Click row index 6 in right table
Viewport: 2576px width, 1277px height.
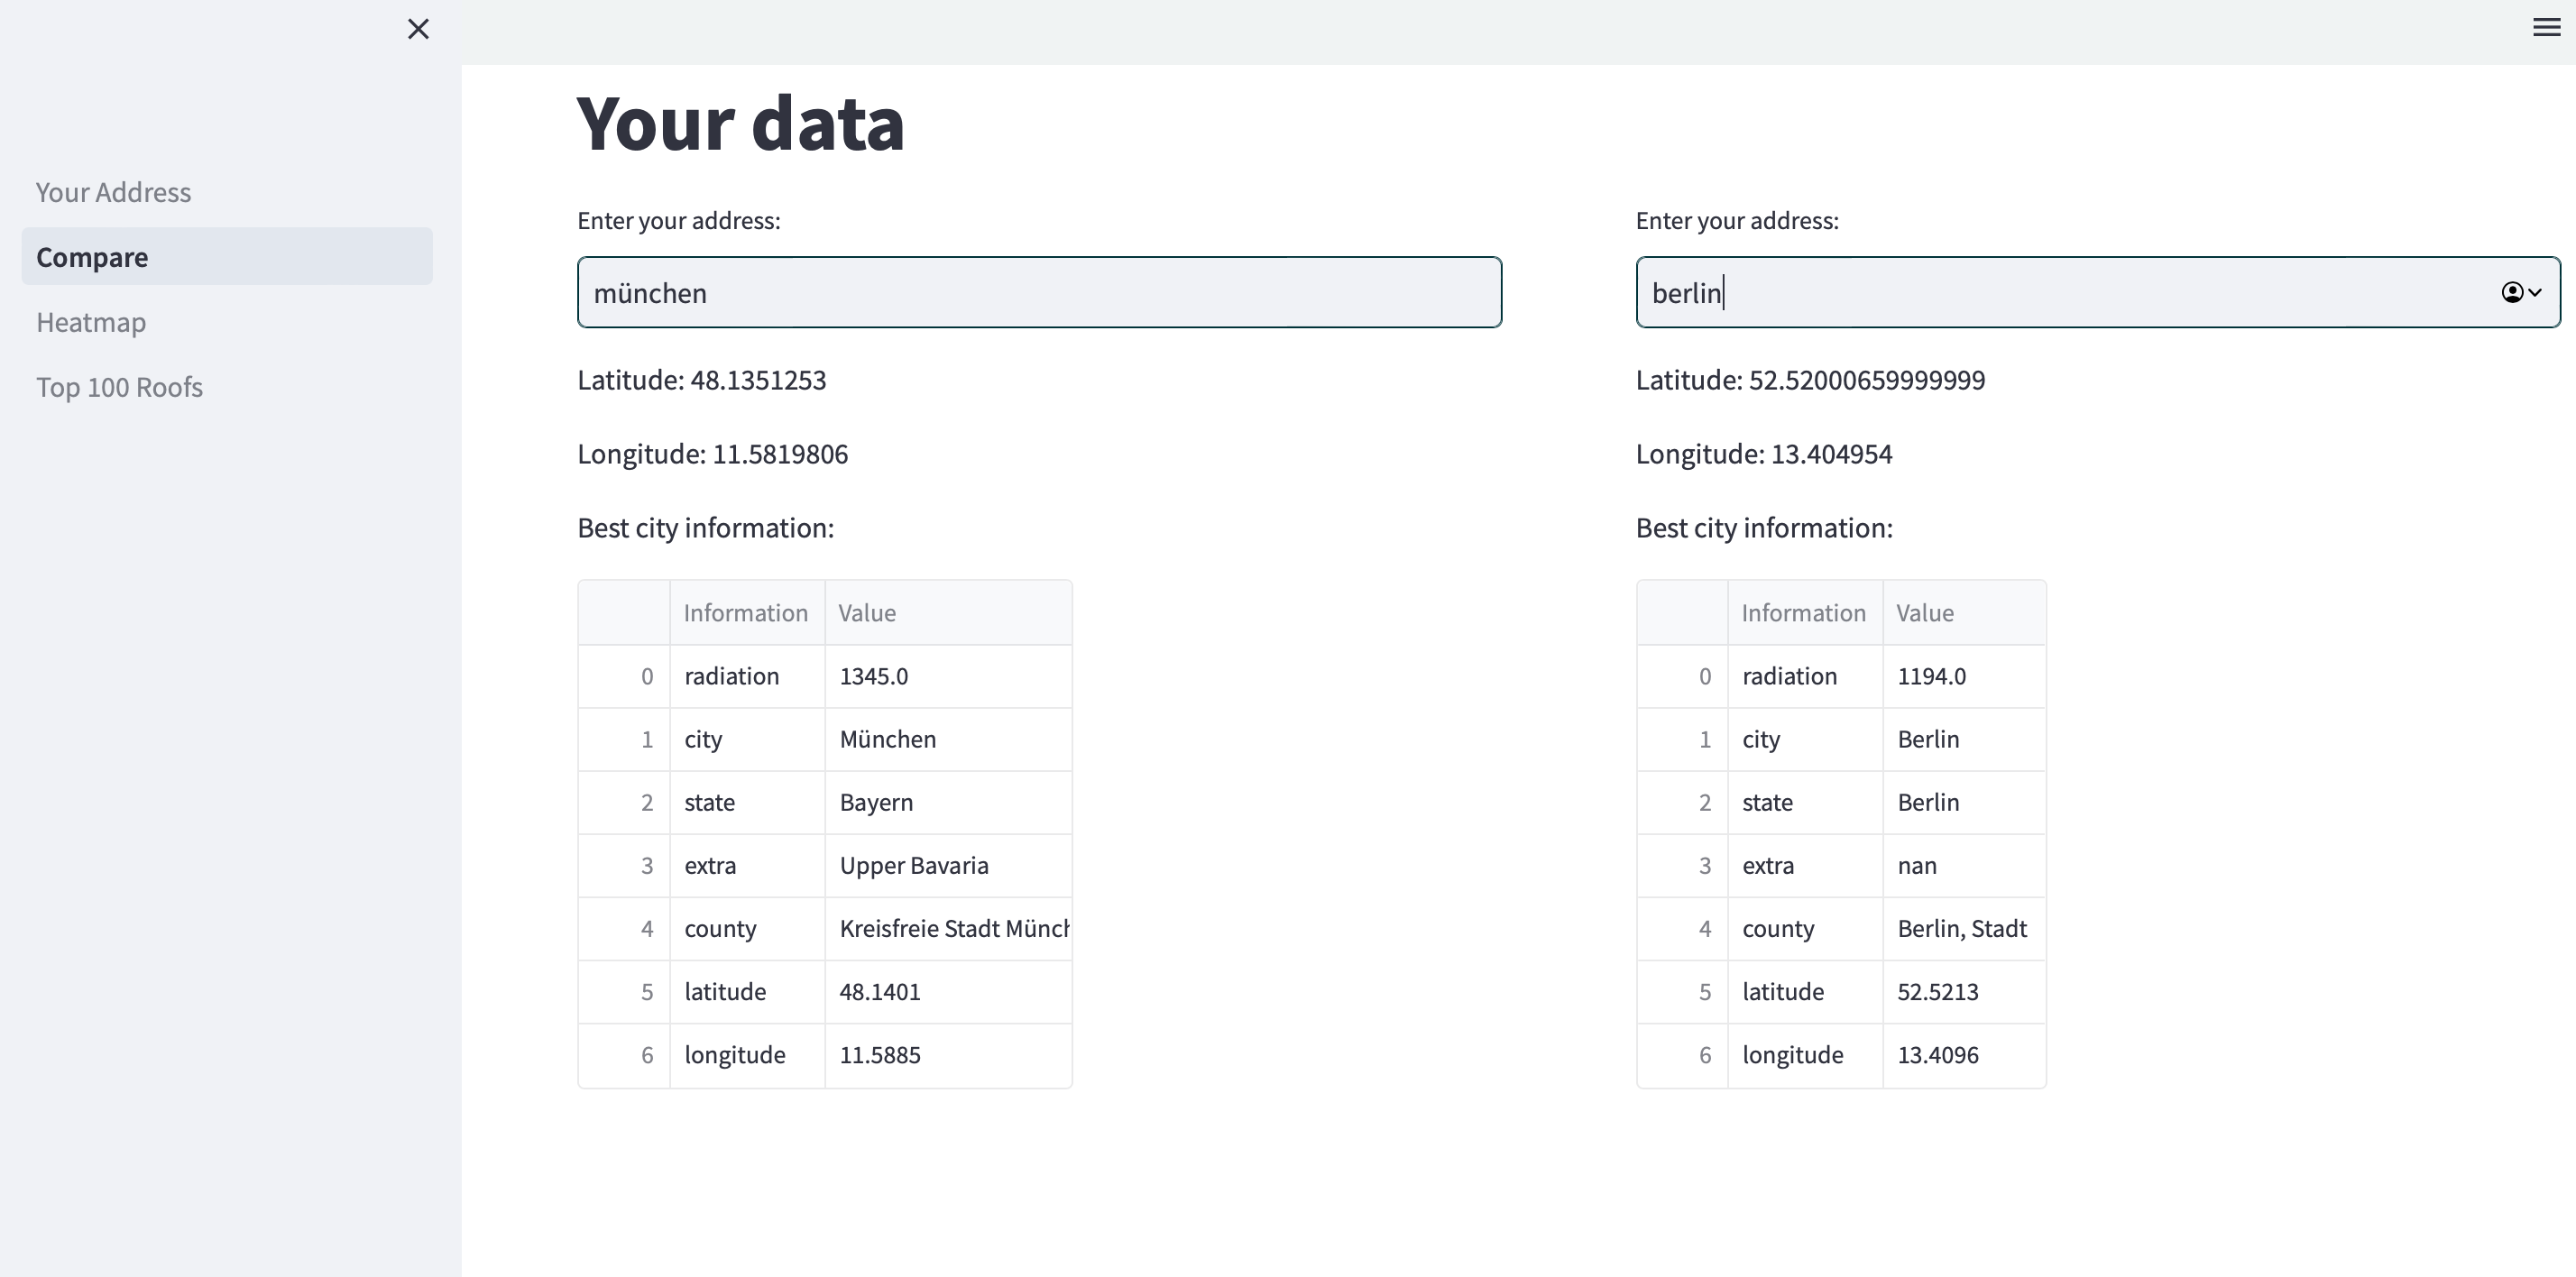click(x=1683, y=1055)
